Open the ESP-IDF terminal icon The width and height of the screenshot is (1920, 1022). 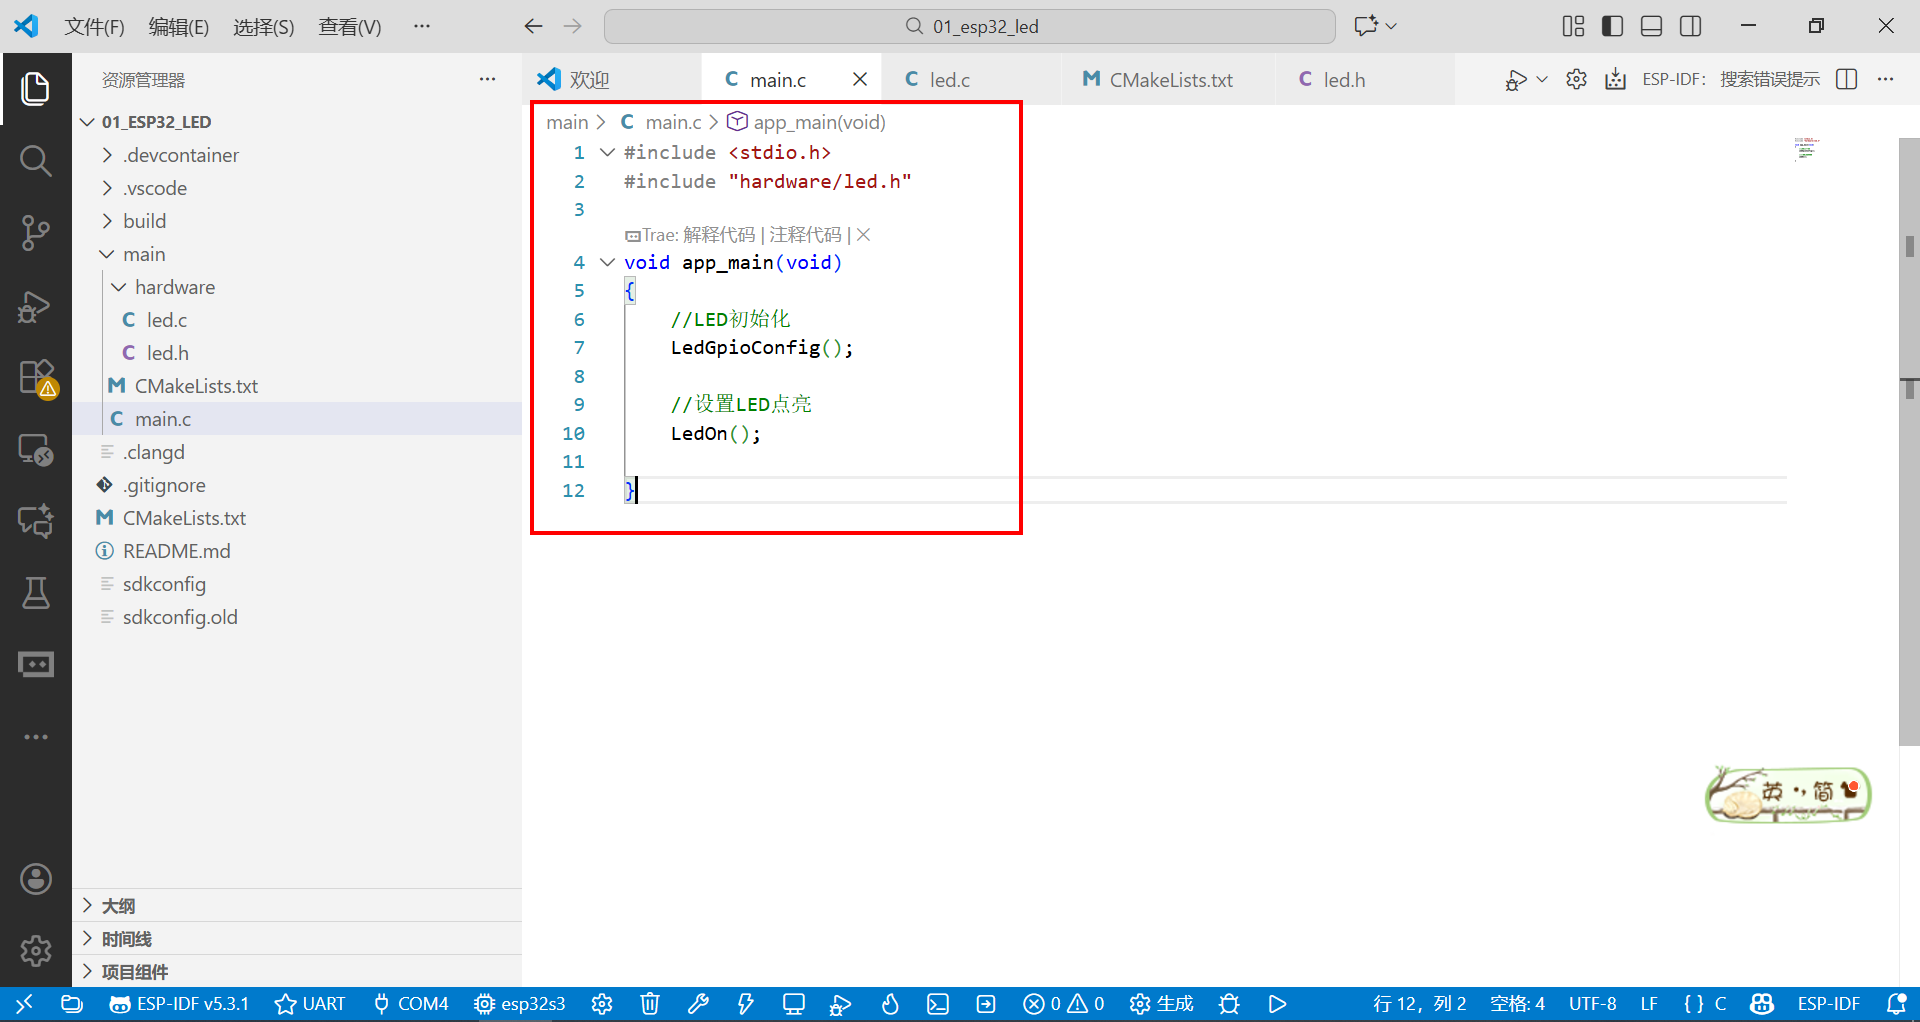(x=938, y=1004)
